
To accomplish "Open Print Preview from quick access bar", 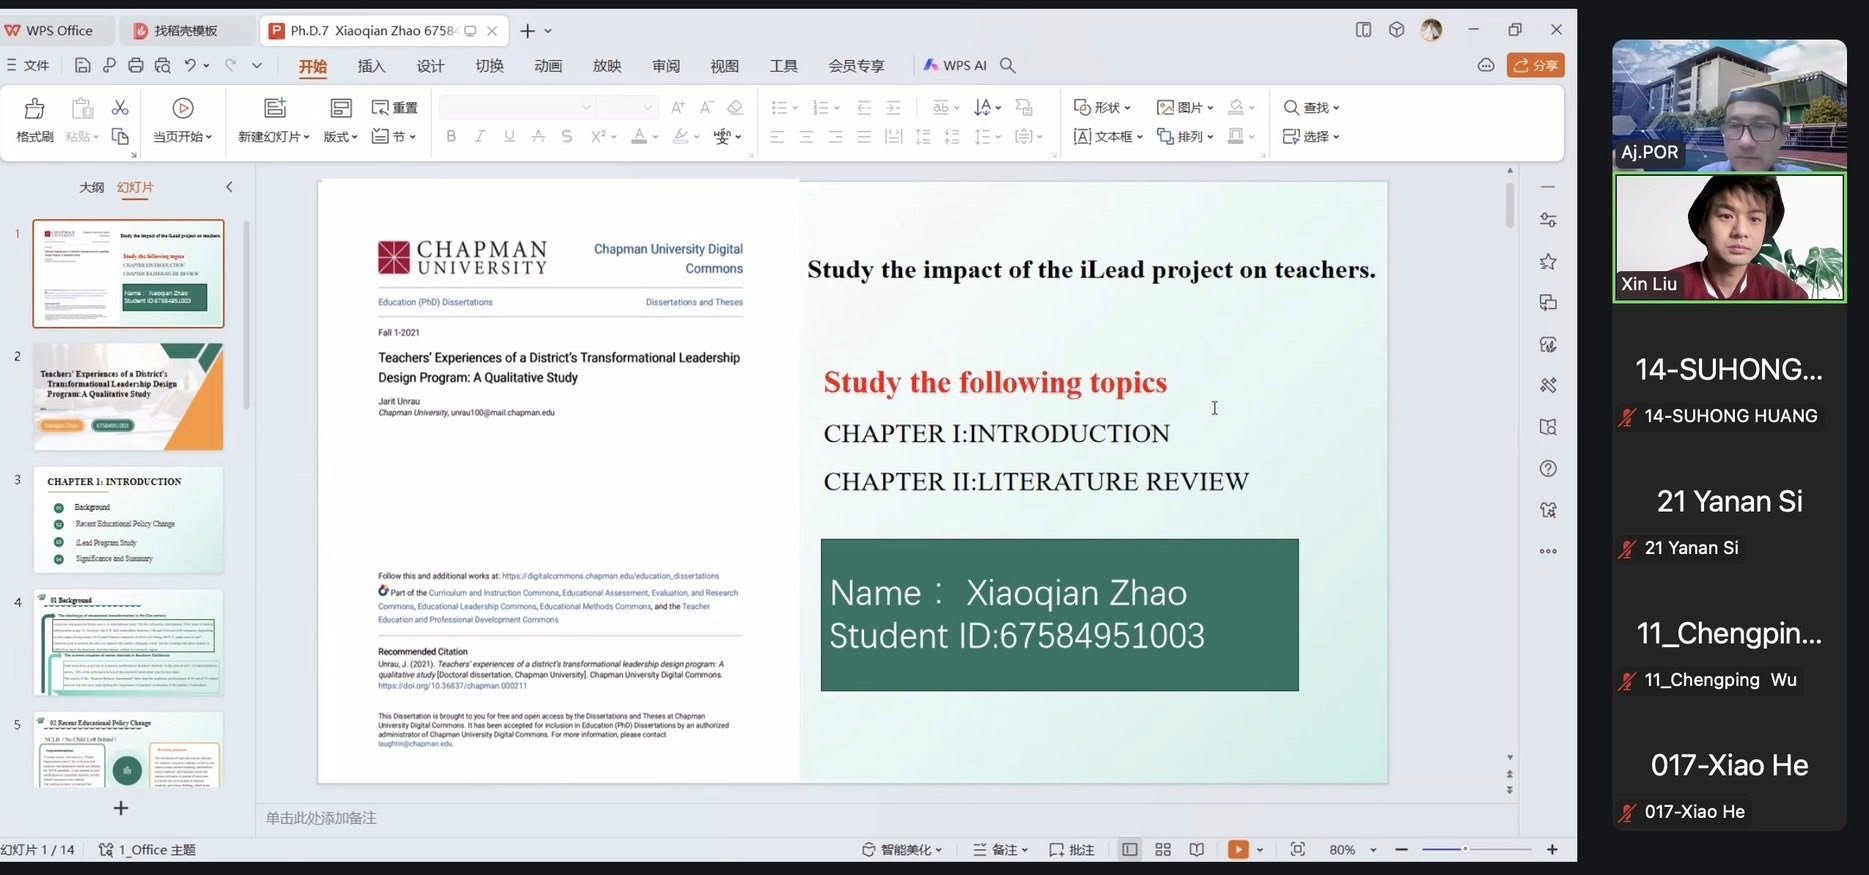I will (162, 65).
